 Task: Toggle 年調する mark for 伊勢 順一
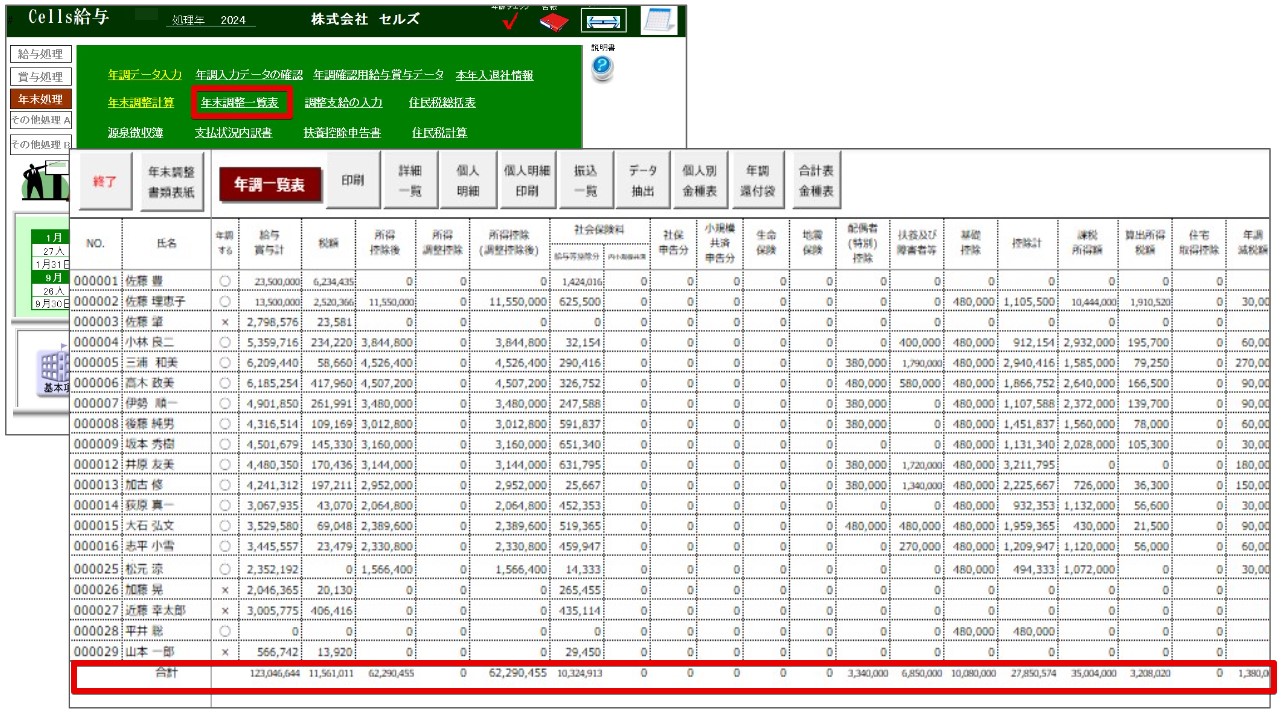pos(225,403)
